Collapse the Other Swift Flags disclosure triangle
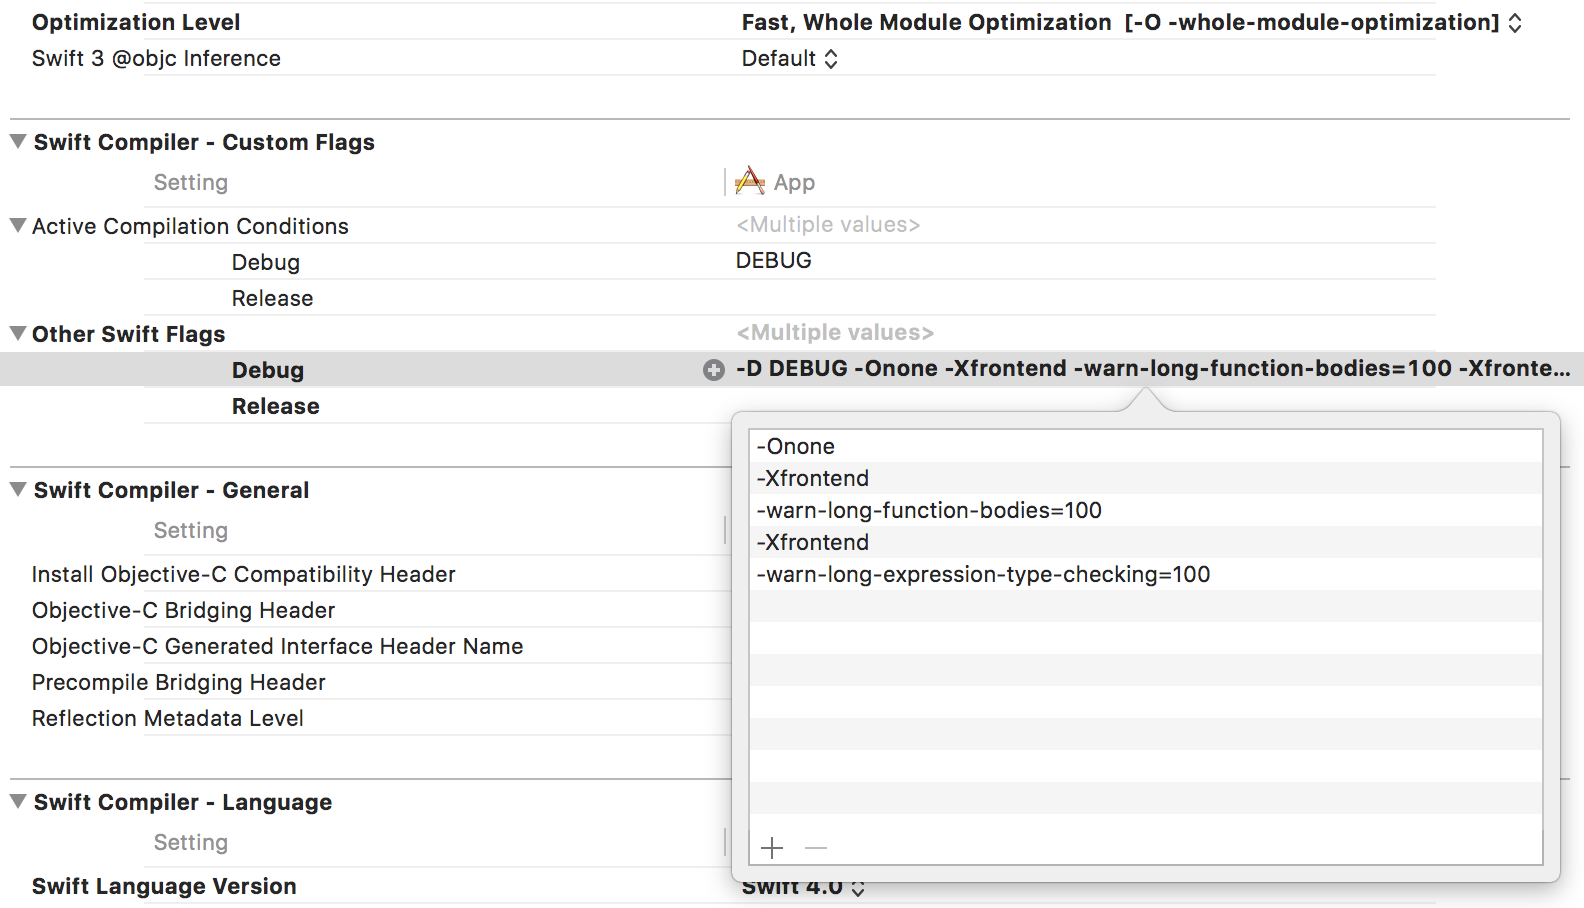 pyautogui.click(x=18, y=334)
